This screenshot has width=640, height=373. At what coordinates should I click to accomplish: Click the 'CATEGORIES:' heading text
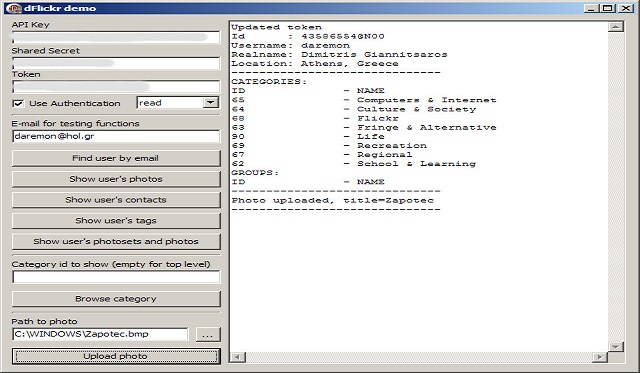tap(269, 82)
